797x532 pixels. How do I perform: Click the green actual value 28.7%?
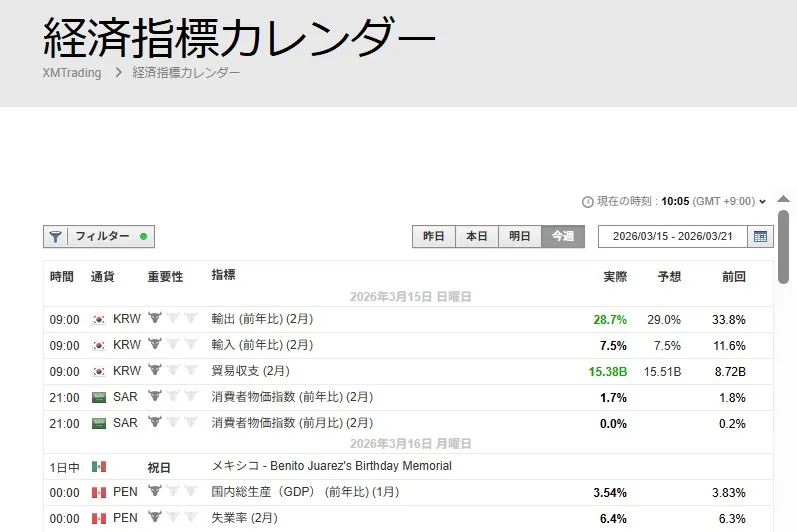pyautogui.click(x=610, y=320)
